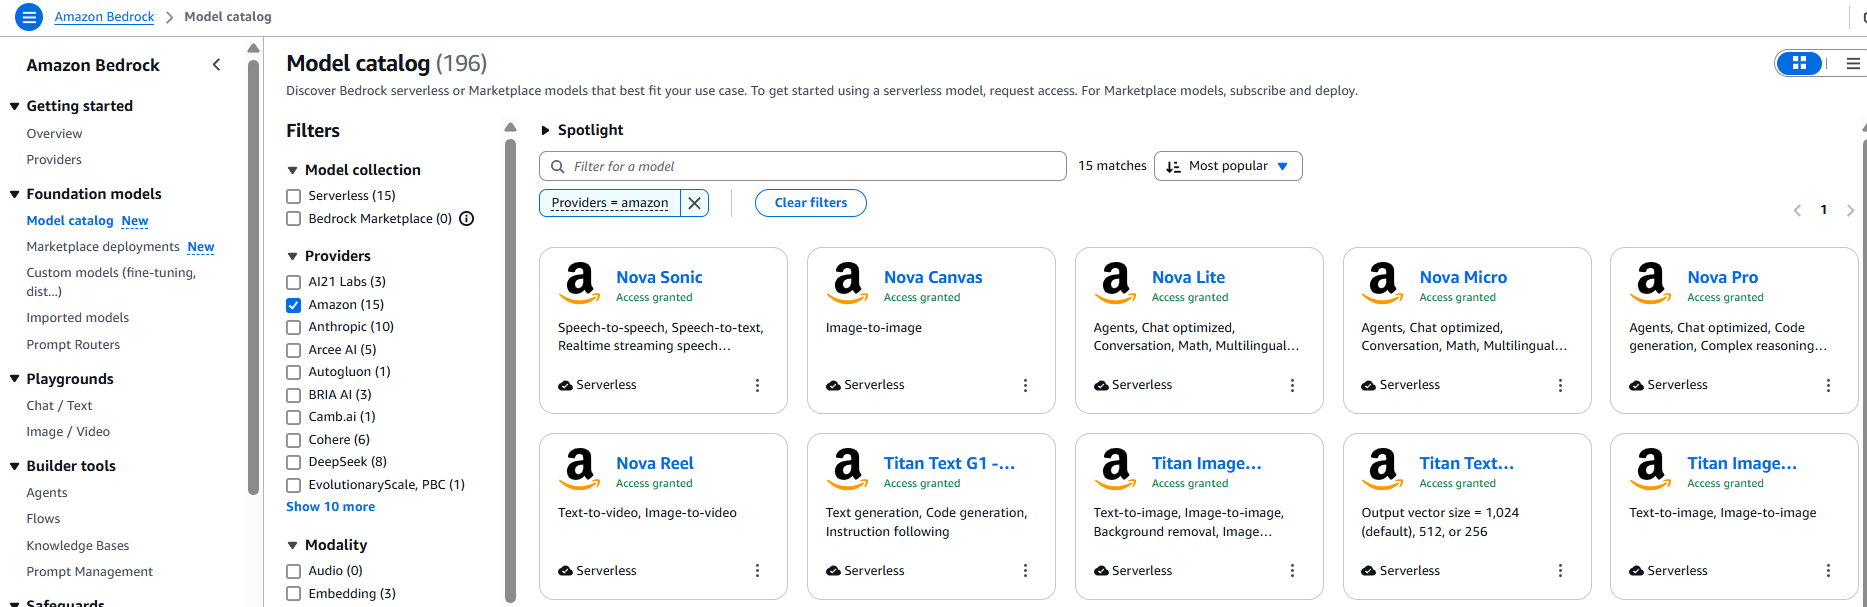Collapse the Providers filter group
This screenshot has height=607, width=1867.
(x=293, y=256)
